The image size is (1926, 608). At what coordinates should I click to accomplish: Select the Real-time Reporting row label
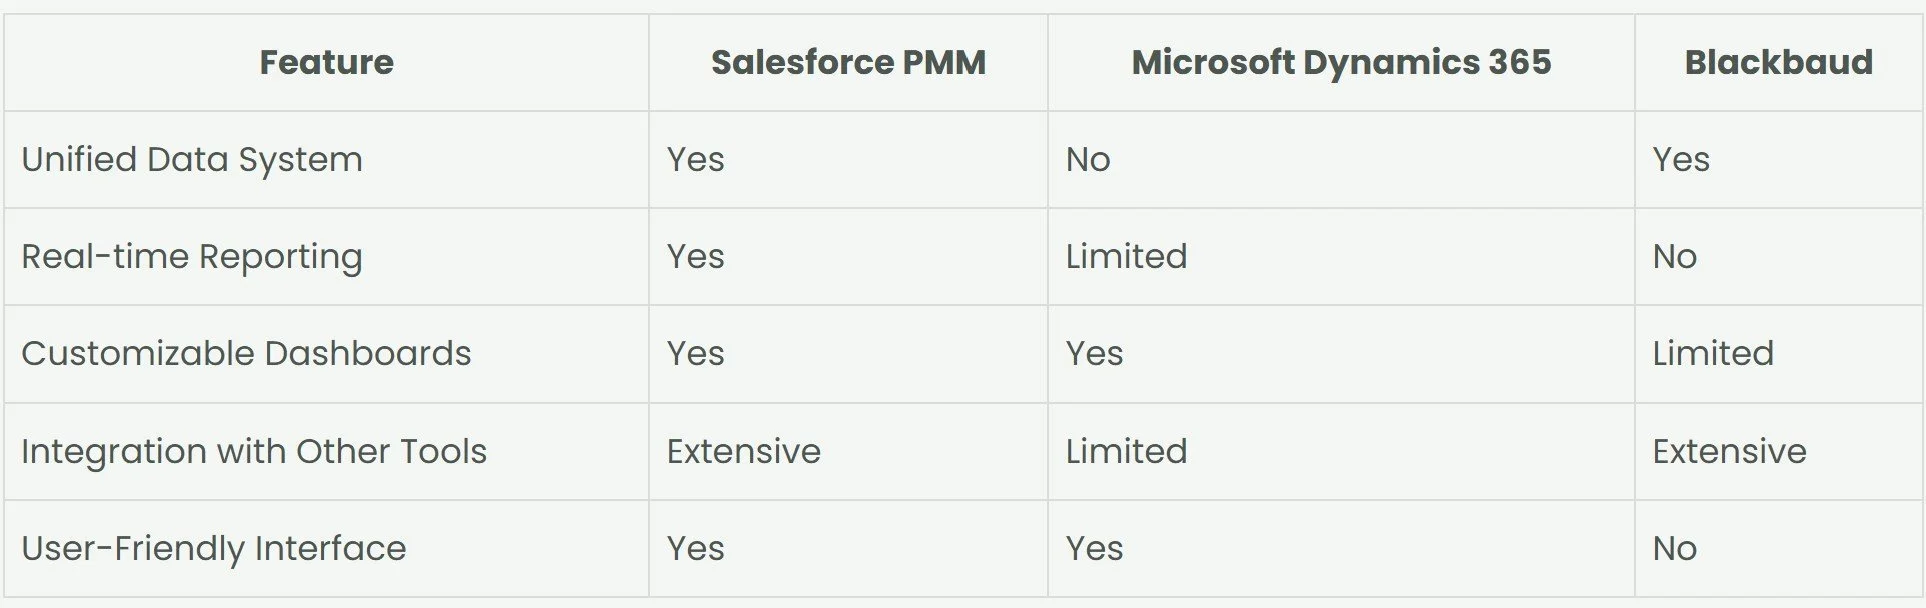pyautogui.click(x=192, y=257)
